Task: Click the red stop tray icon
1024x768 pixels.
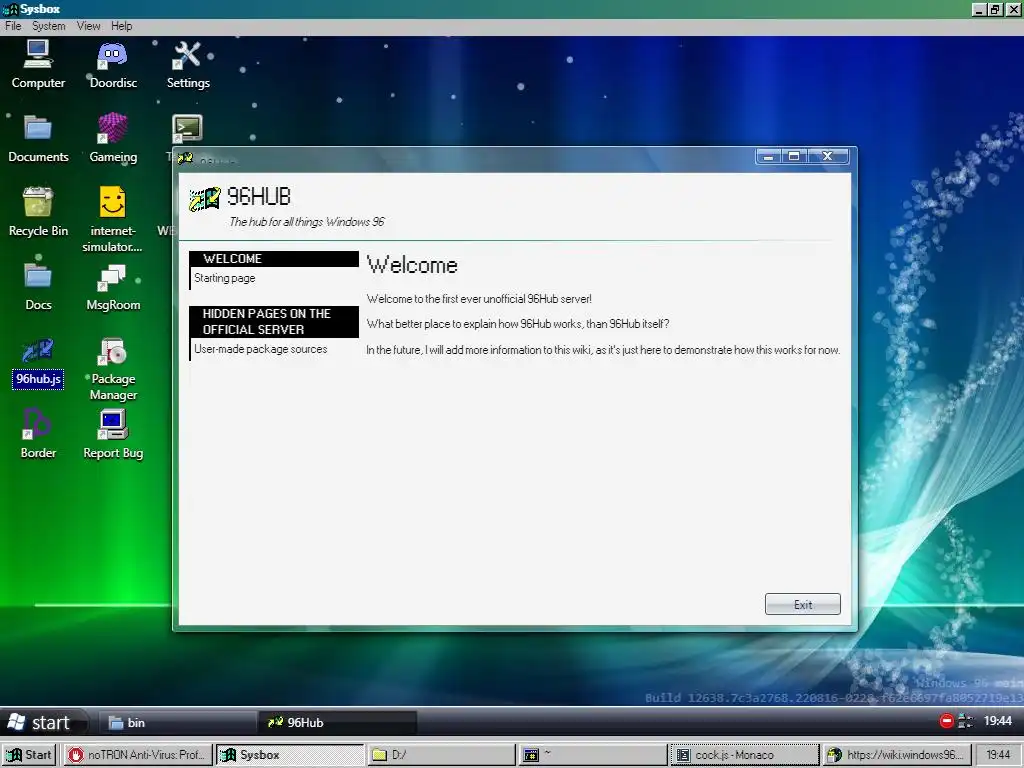Action: pos(946,721)
